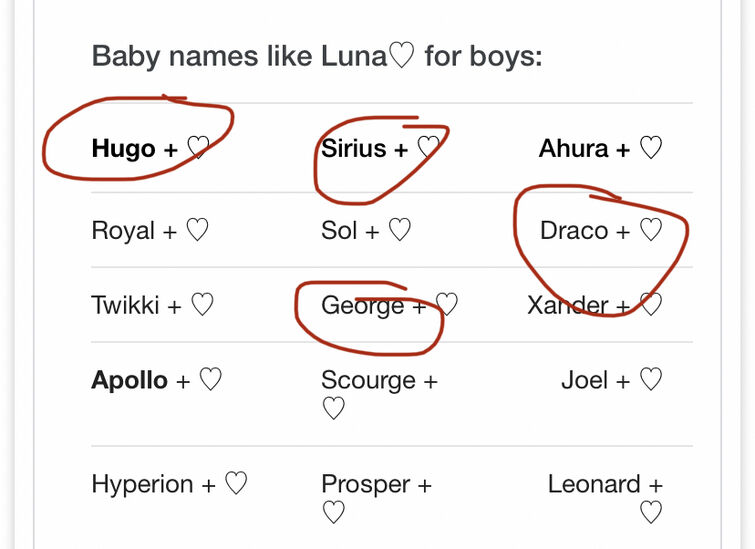Viewport: 755px width, 549px height.
Task: Click the heart icon next to Hugo
Action: pos(198,147)
